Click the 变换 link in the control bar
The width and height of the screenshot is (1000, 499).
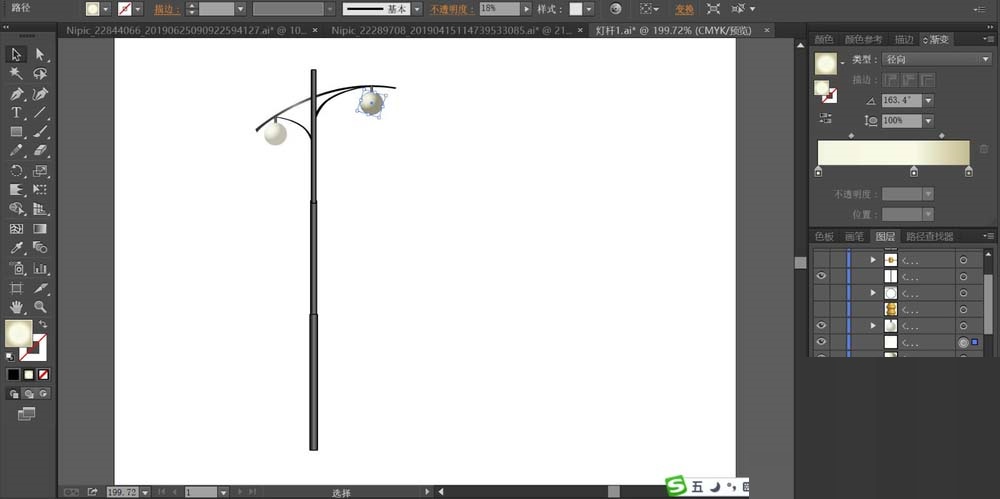point(684,9)
